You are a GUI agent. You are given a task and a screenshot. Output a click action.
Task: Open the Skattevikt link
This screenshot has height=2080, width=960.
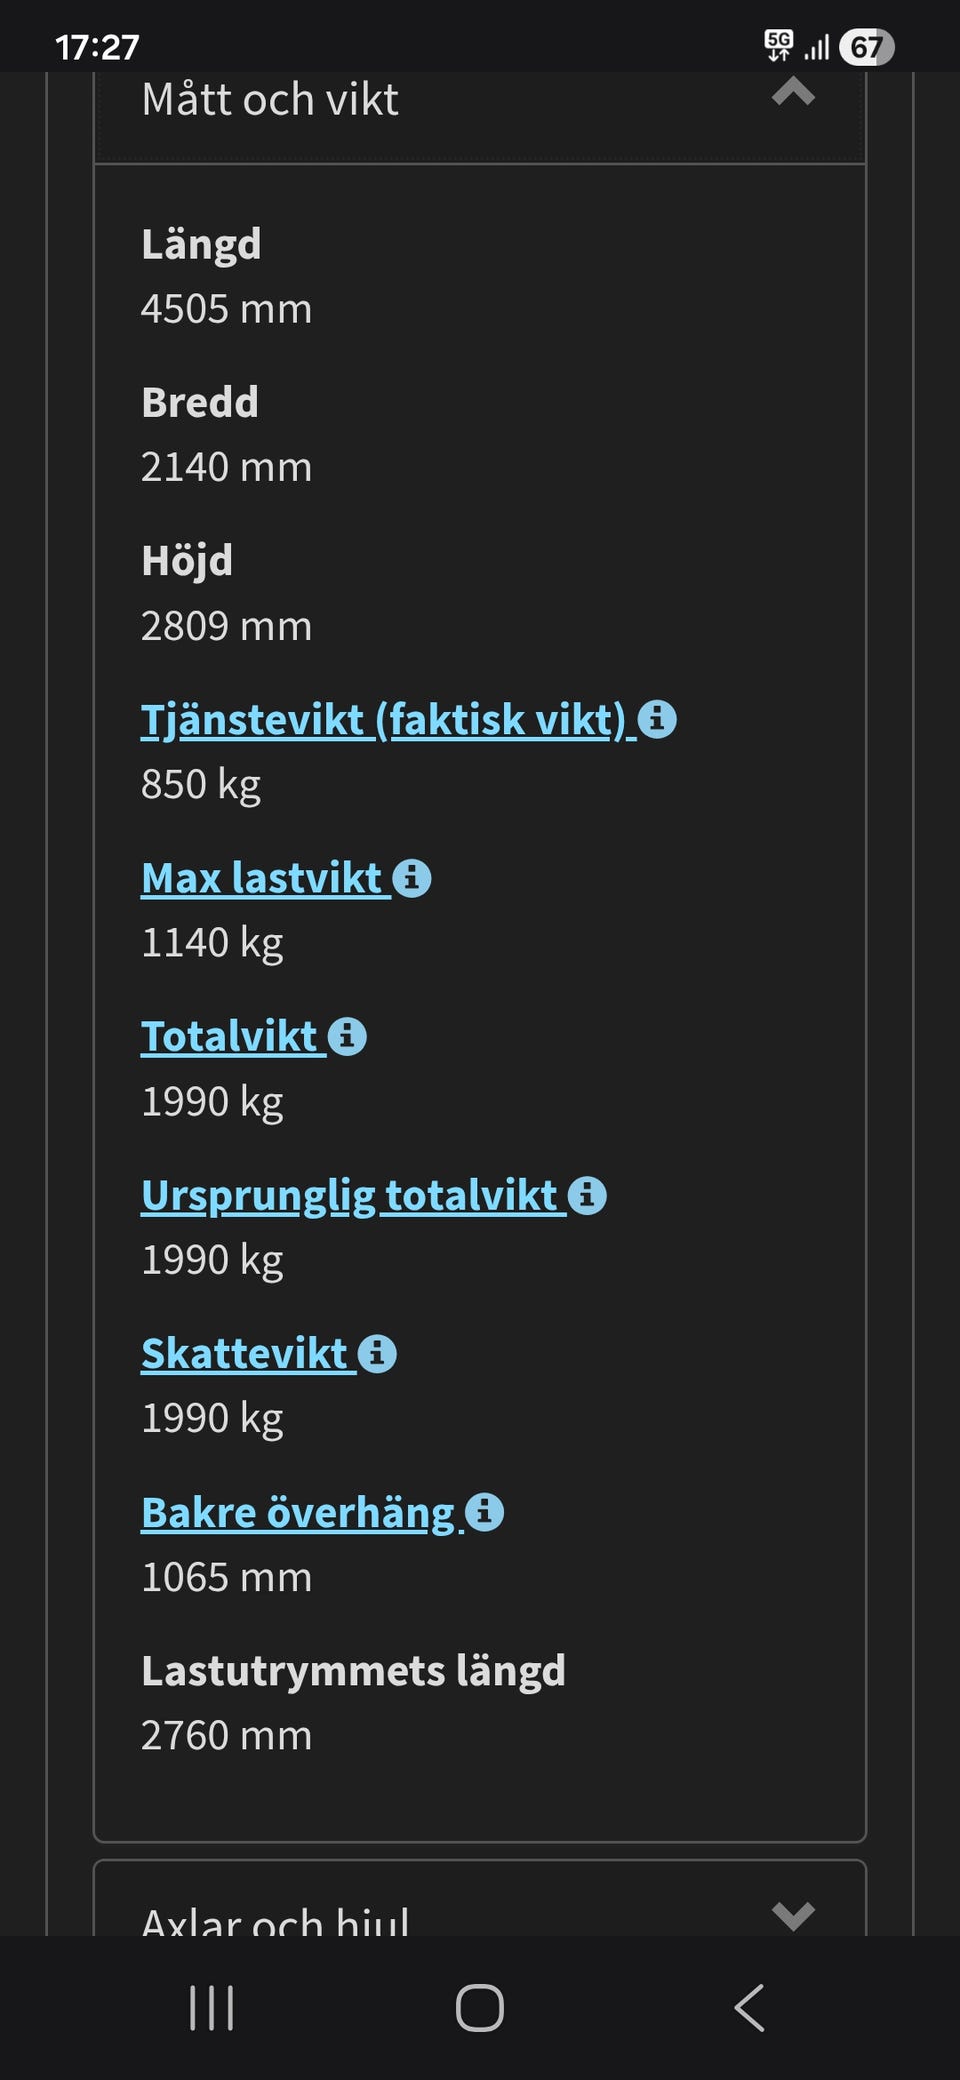(244, 1354)
